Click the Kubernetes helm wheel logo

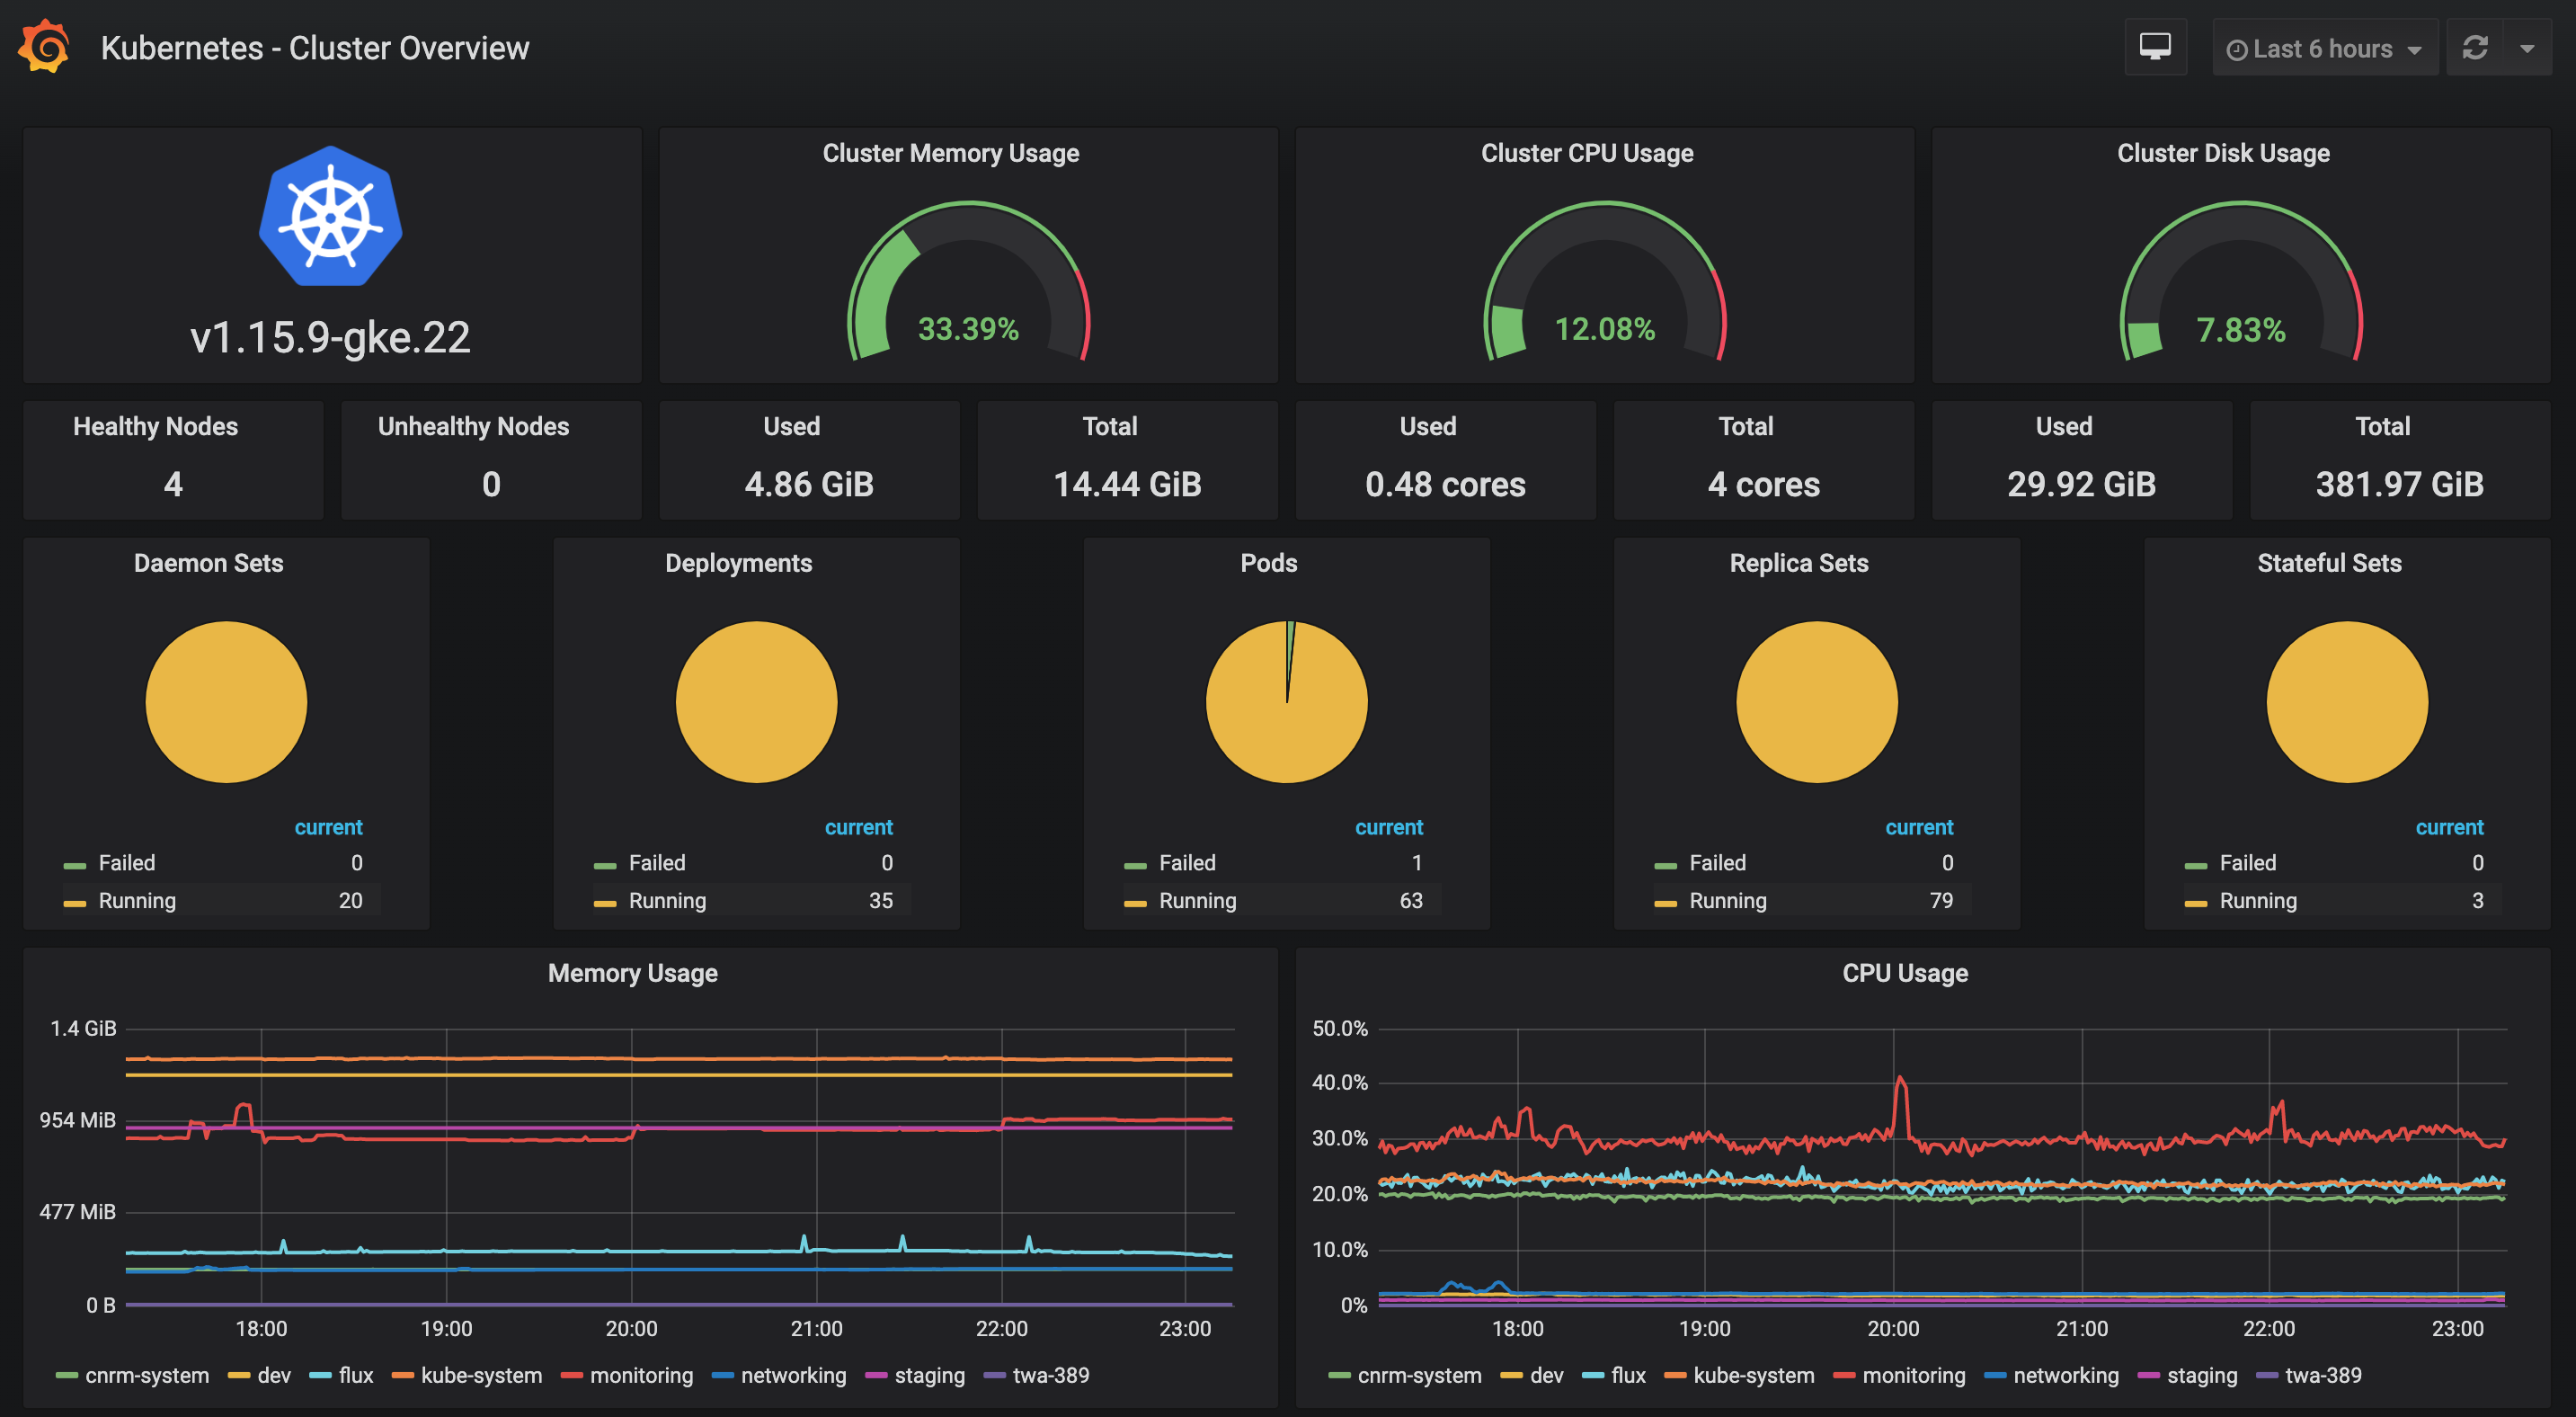tap(330, 217)
